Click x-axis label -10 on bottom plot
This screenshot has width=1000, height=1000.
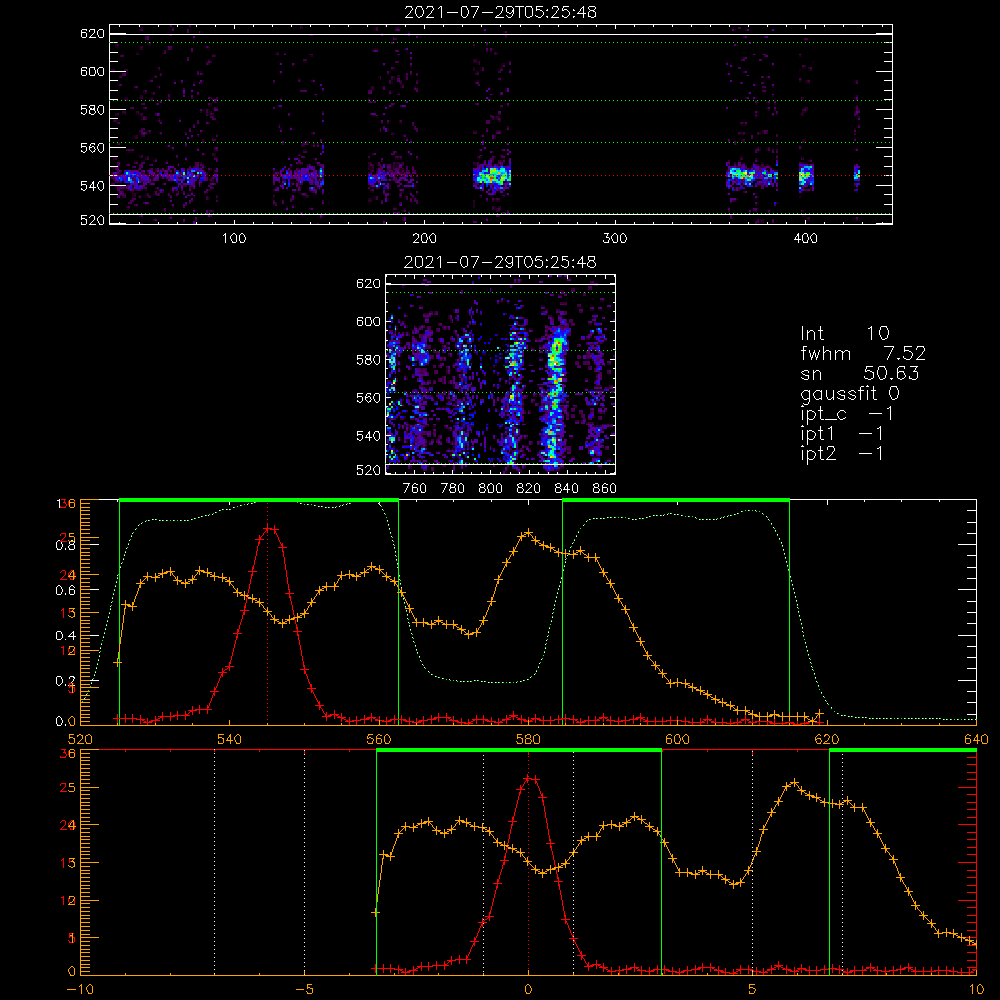80,990
